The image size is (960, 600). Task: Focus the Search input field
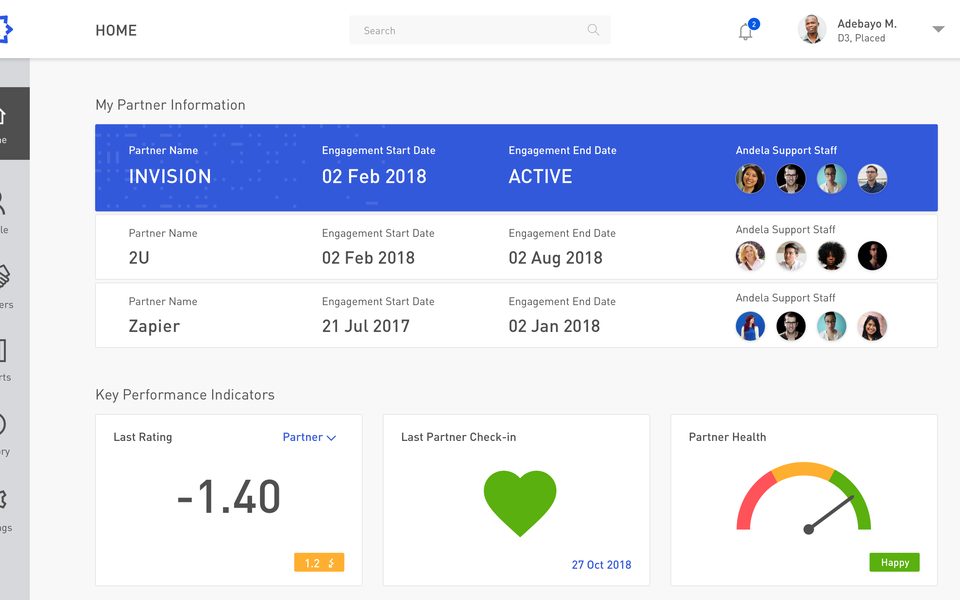pyautogui.click(x=479, y=30)
